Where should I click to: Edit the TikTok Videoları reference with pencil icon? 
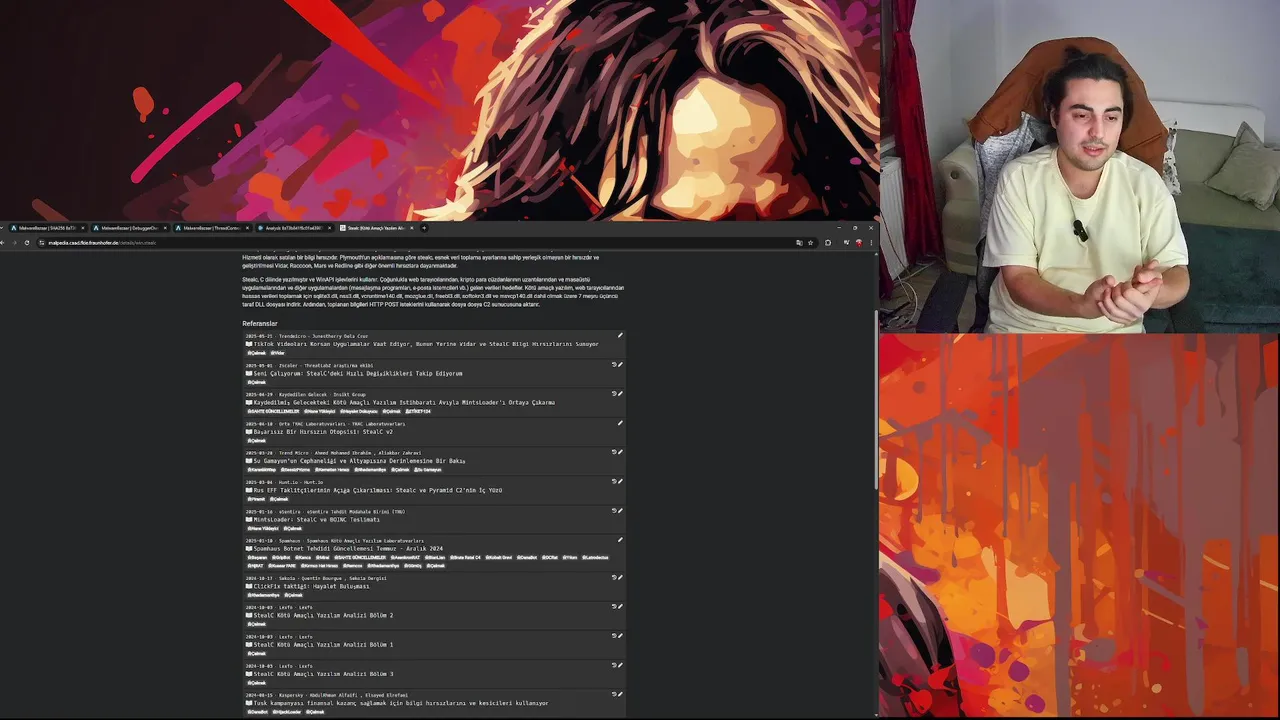[x=620, y=335]
